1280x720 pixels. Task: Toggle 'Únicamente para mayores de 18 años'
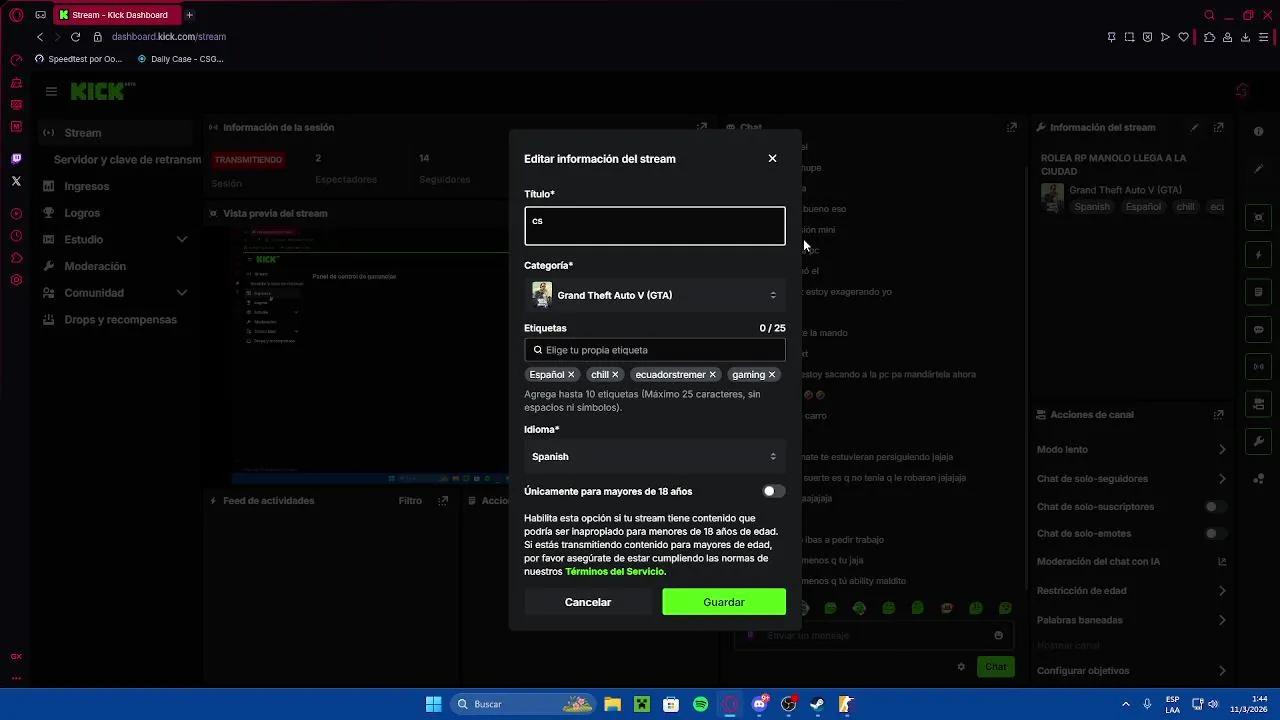(773, 491)
